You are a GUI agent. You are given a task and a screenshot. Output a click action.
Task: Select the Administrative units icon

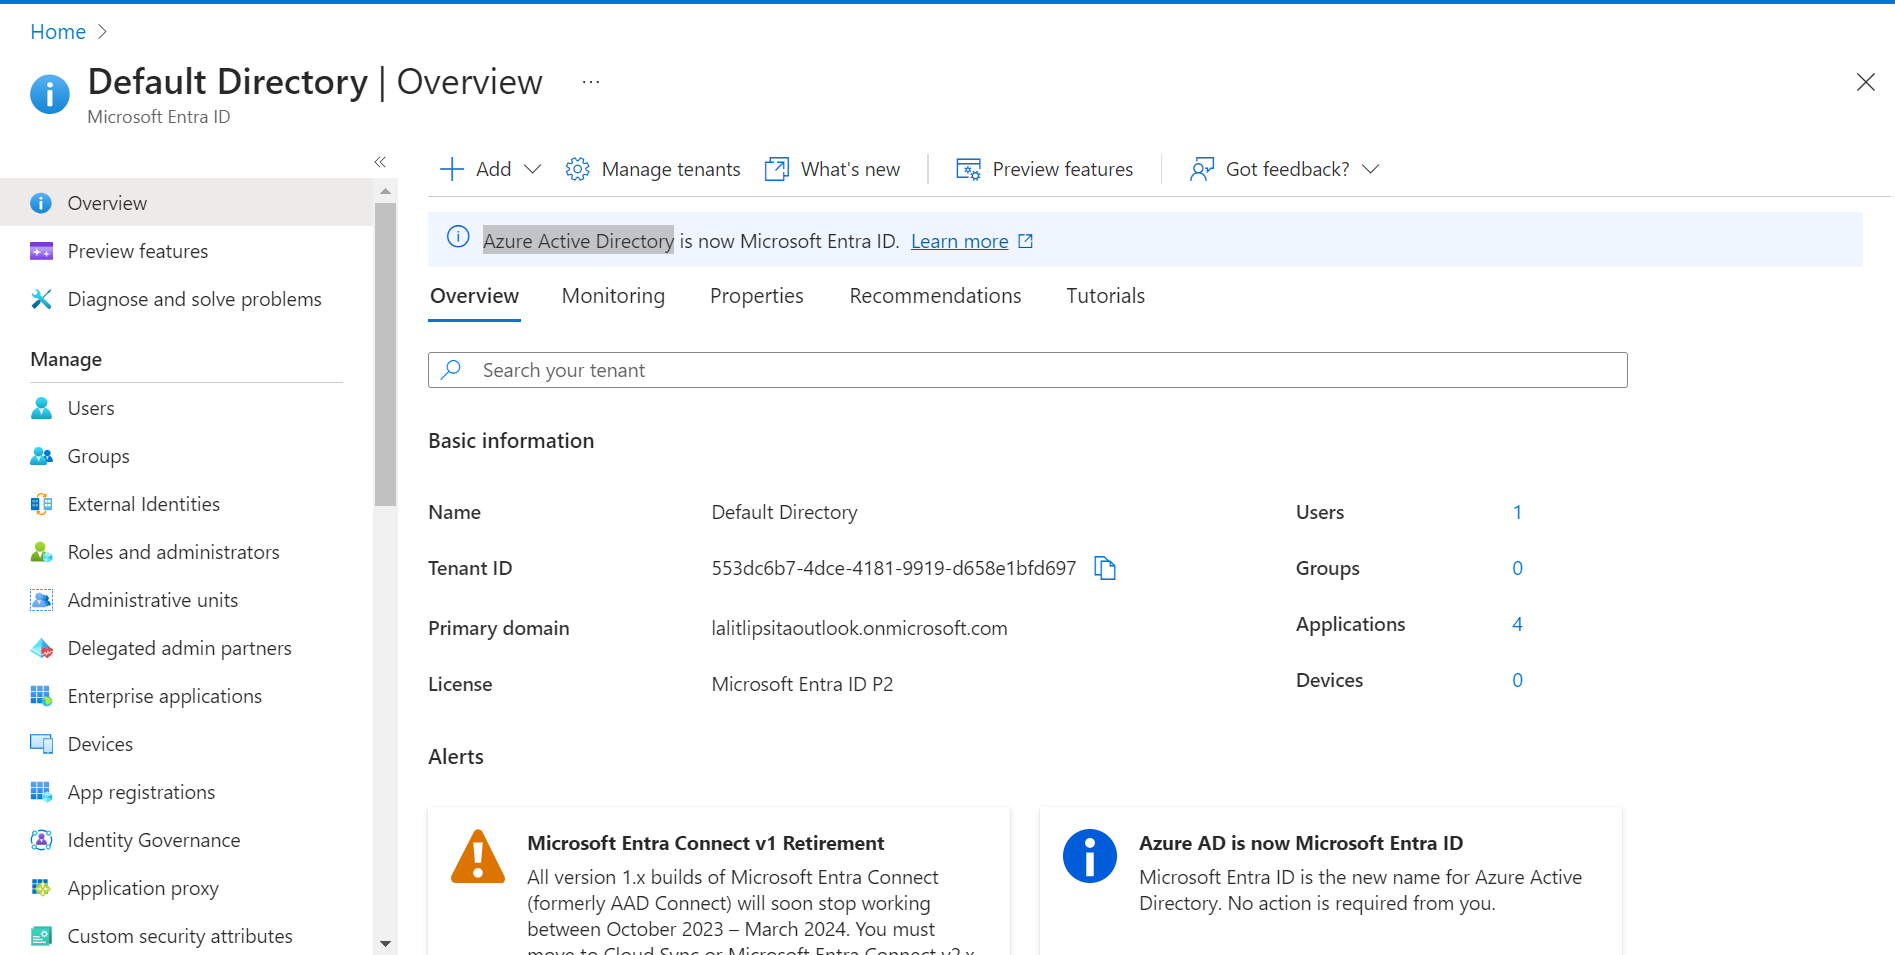click(x=41, y=600)
